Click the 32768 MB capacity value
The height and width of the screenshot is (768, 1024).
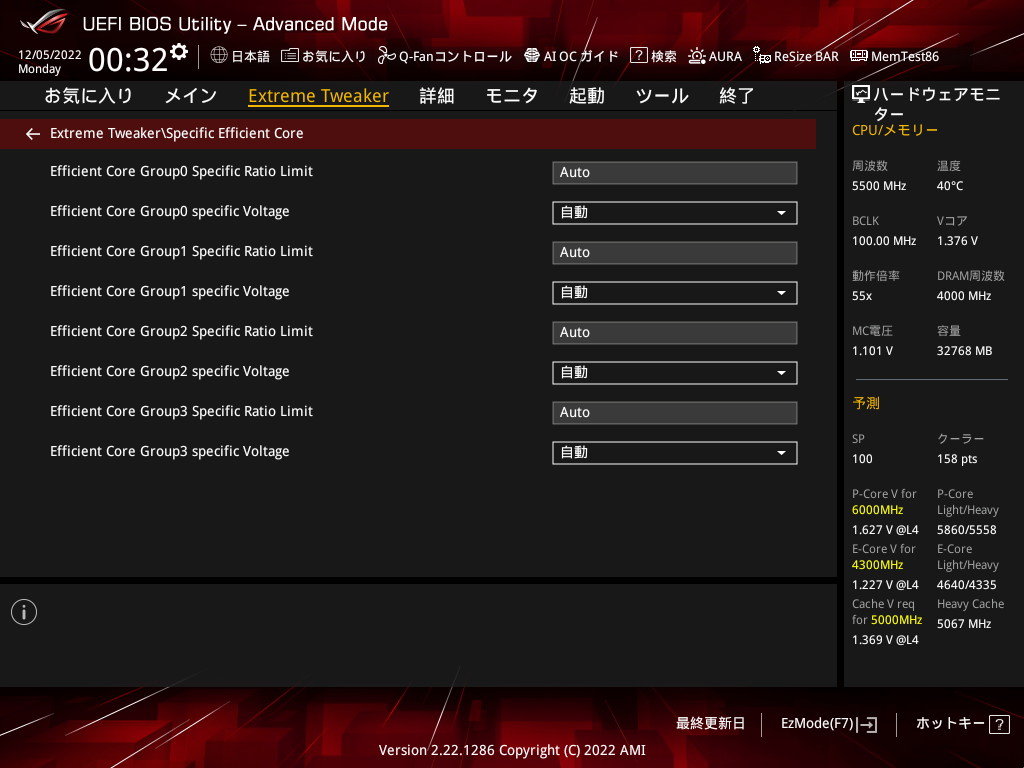click(965, 351)
